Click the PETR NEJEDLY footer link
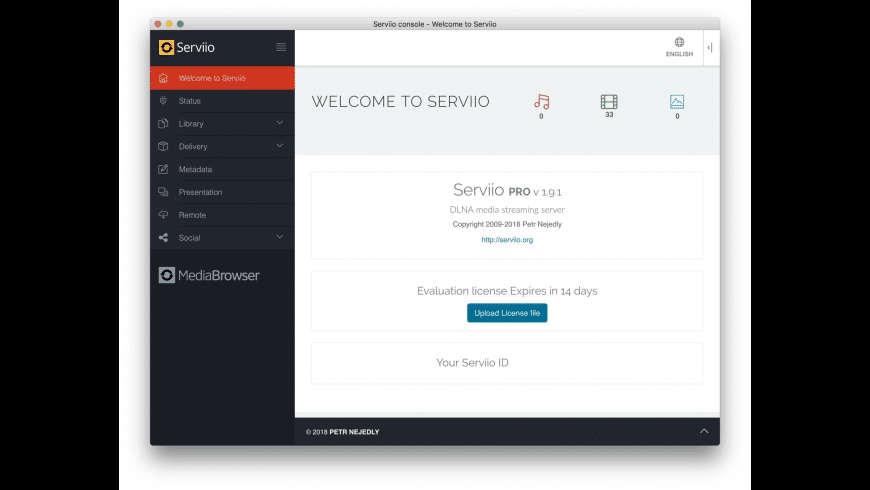Screen dimensions: 870x490 point(354,432)
